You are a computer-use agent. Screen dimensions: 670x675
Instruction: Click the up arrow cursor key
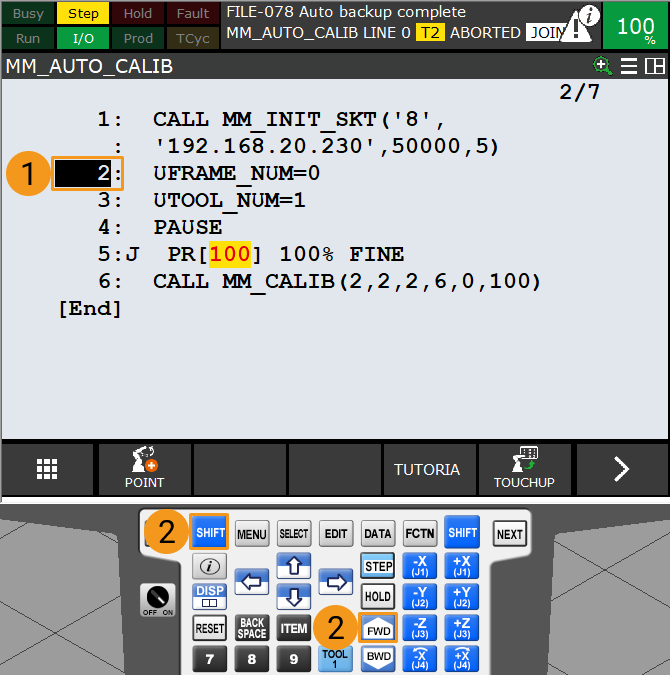click(294, 566)
